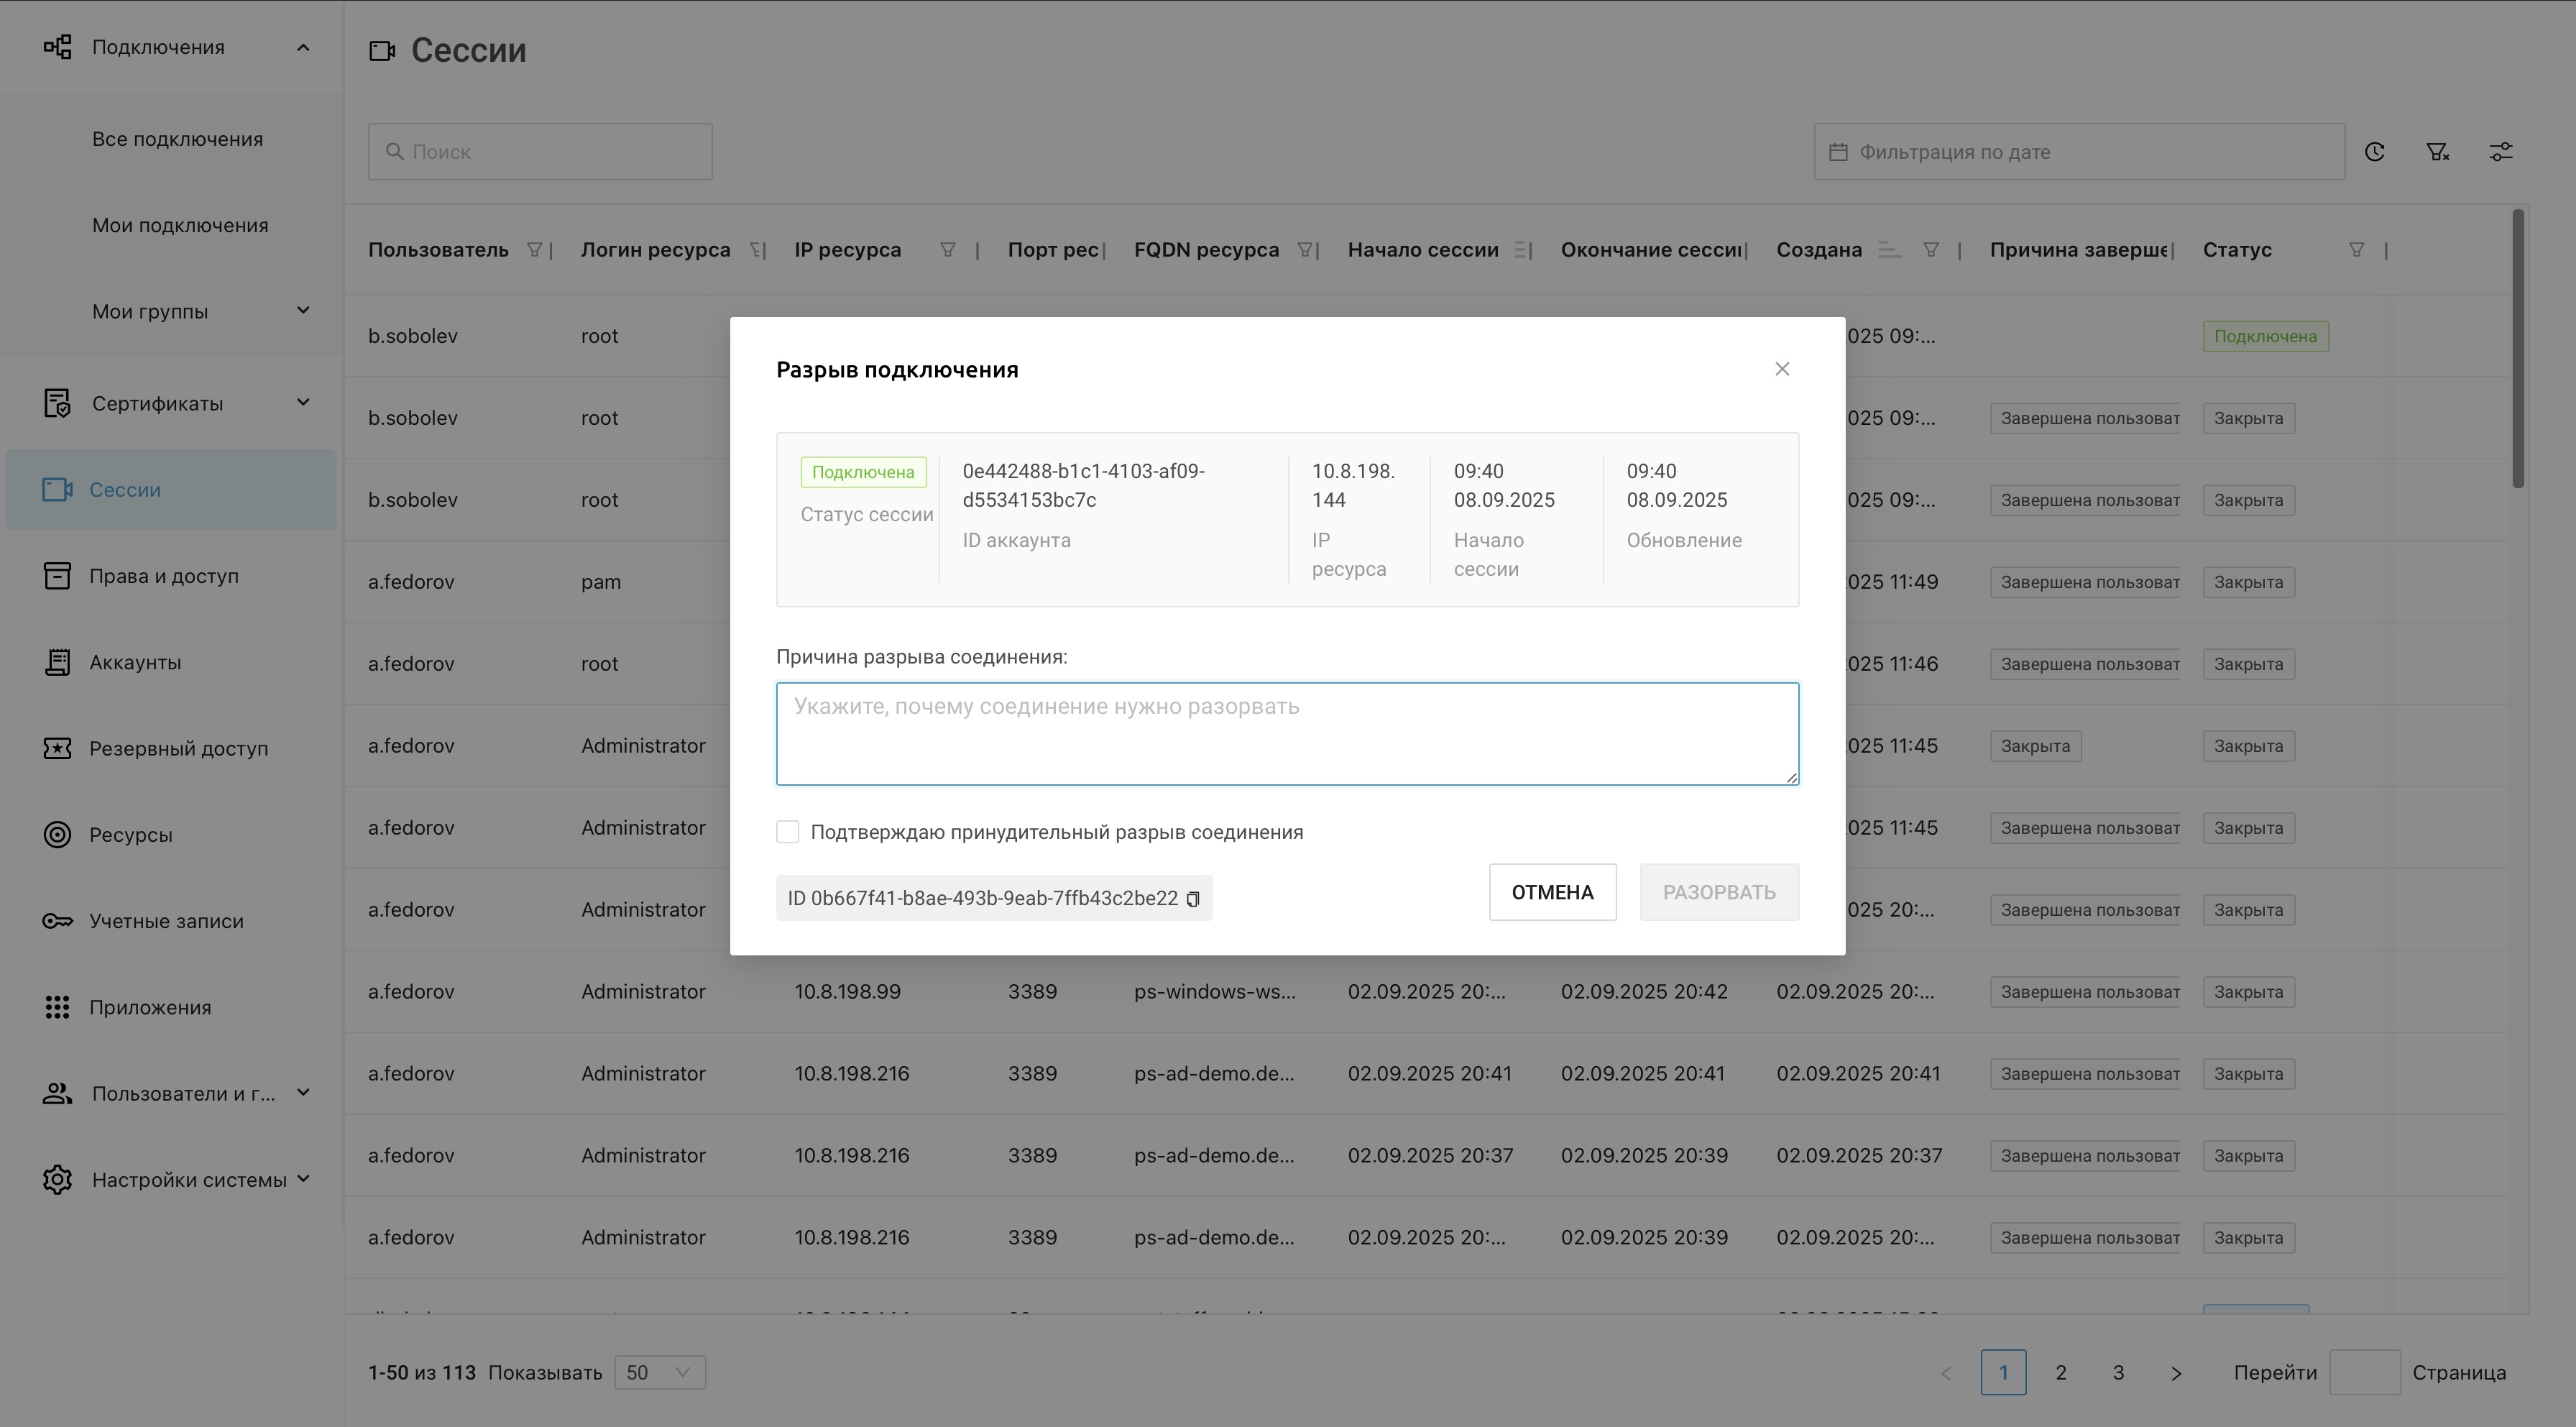Click the Создана column sort icon

[x=1889, y=250]
